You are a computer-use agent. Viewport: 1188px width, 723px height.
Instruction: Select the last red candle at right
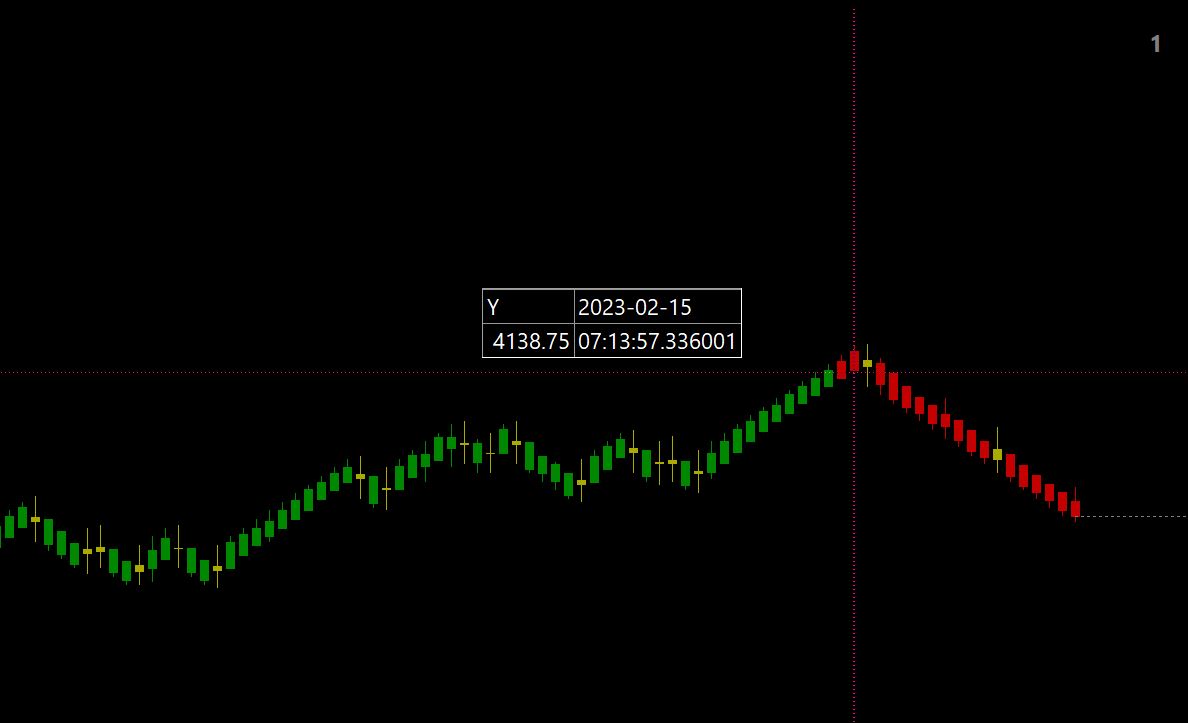[1075, 506]
